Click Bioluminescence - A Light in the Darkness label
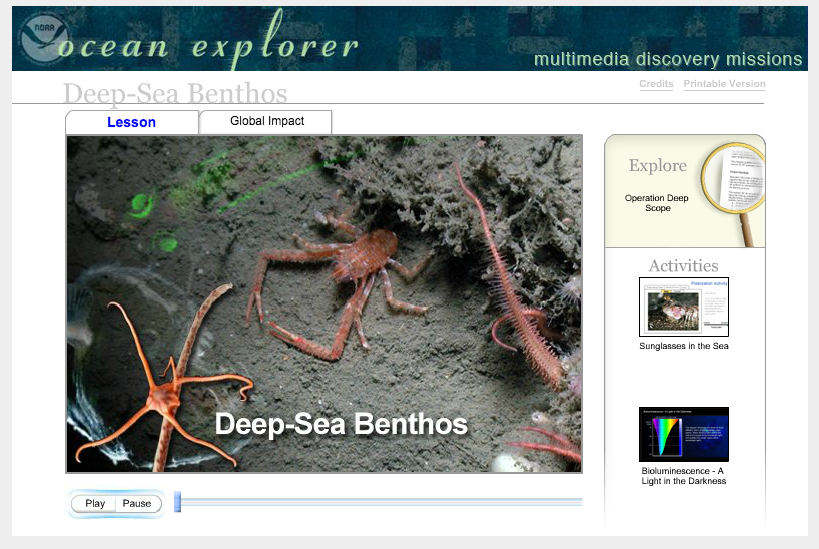Viewport: 819px width, 549px height. [684, 476]
